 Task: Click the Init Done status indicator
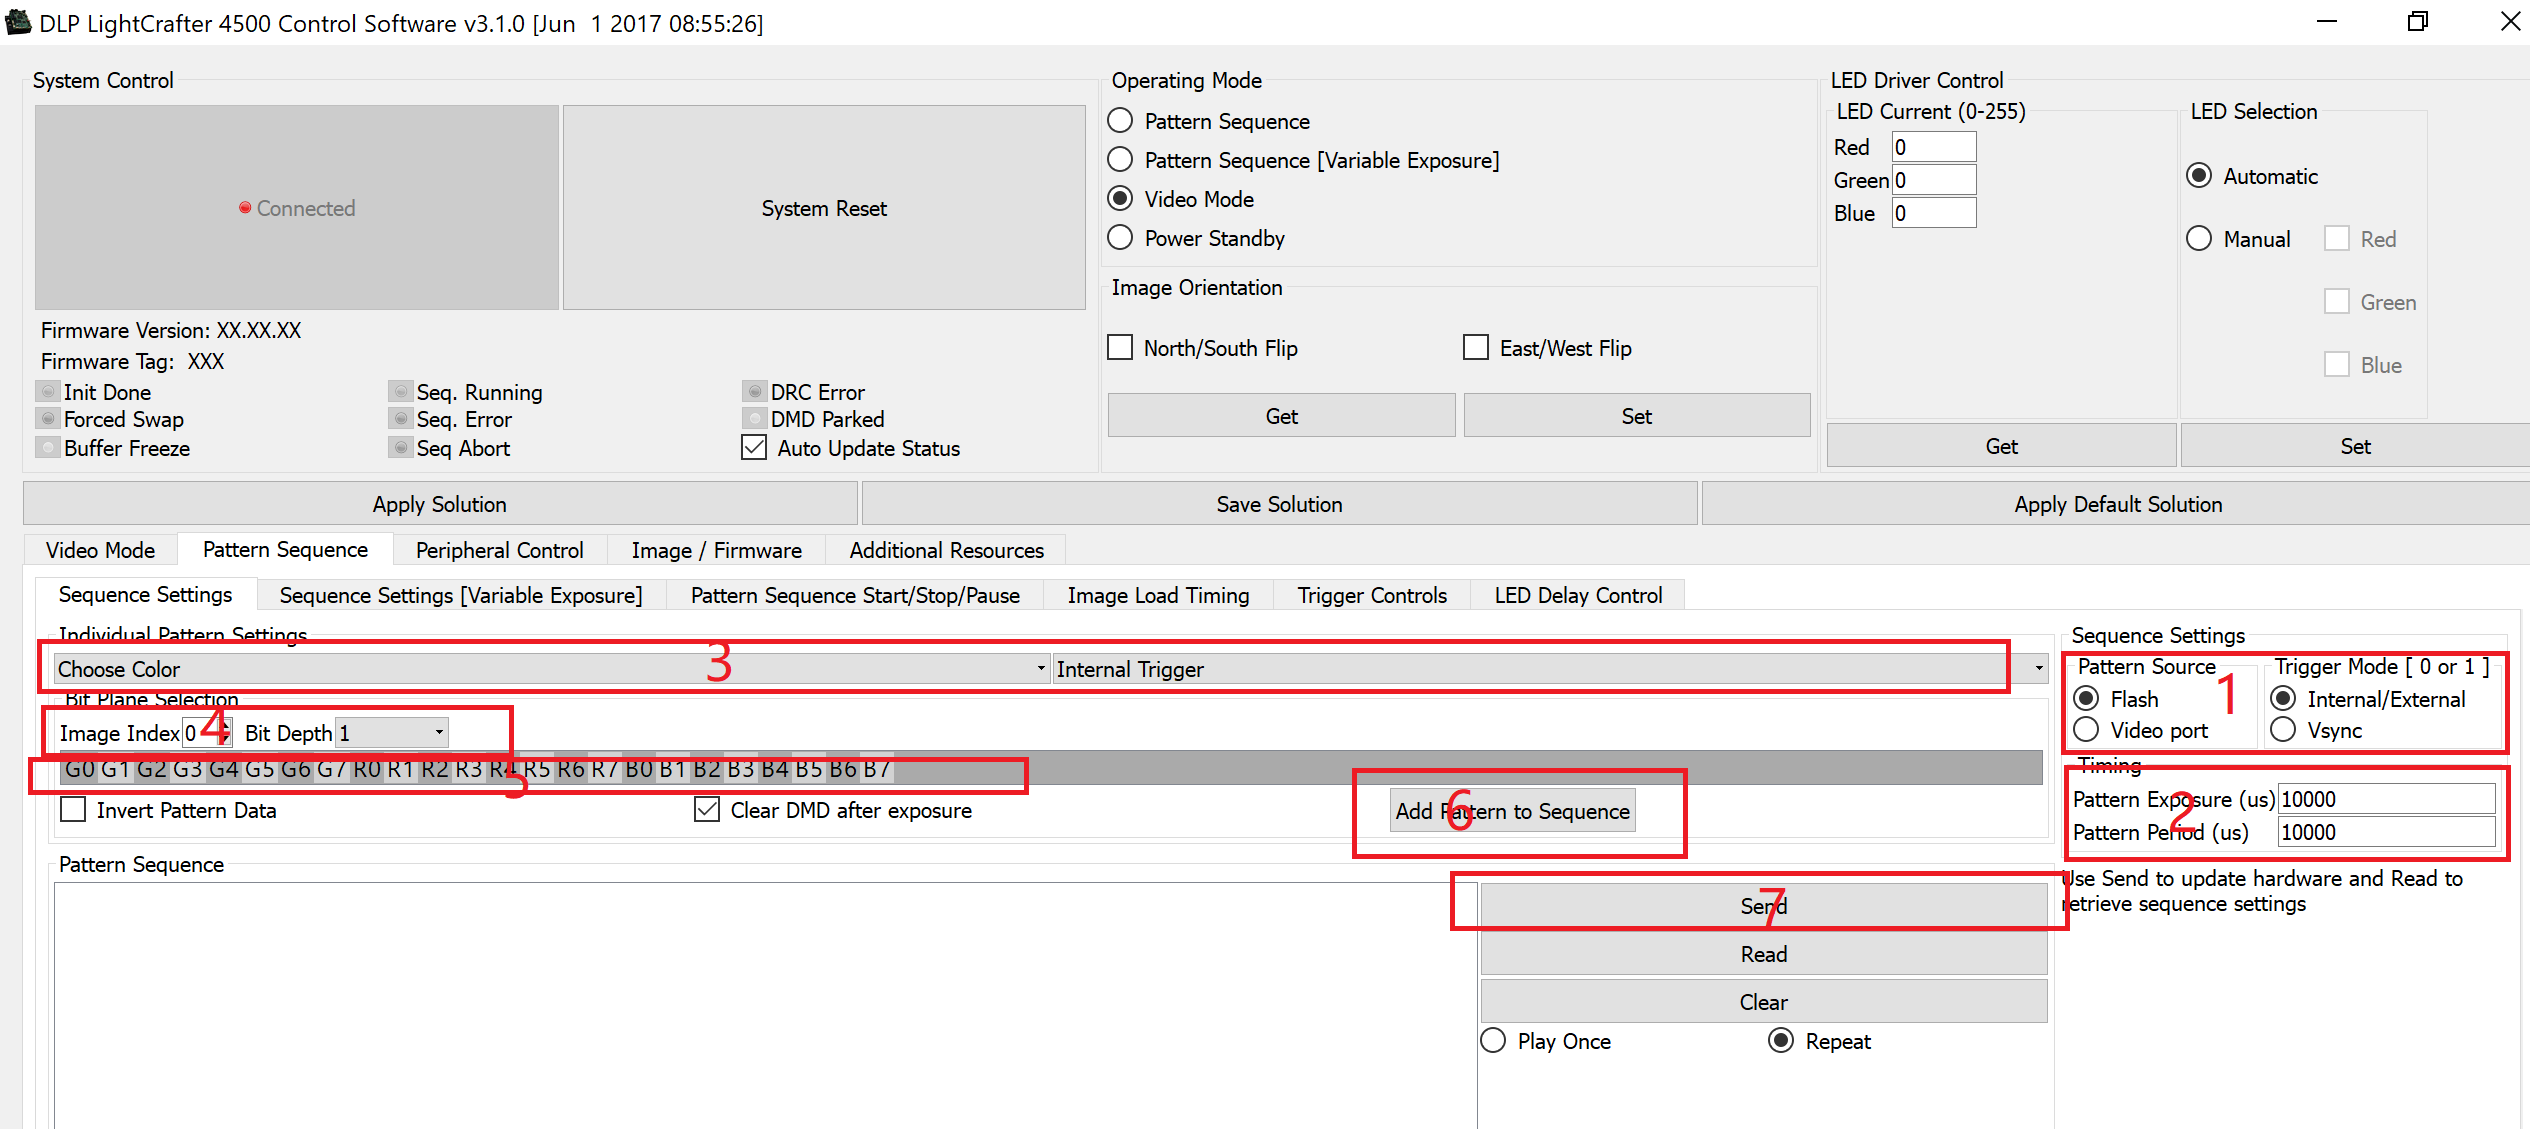pos(48,391)
